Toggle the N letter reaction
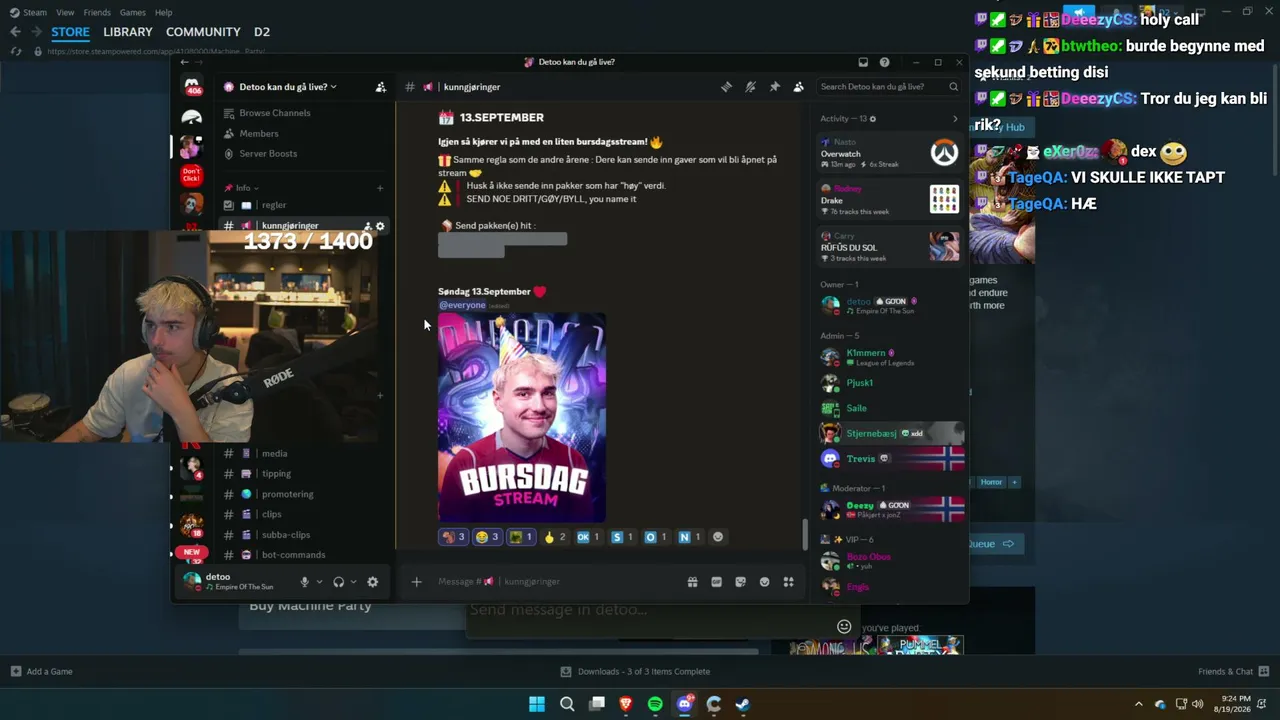 click(x=689, y=537)
